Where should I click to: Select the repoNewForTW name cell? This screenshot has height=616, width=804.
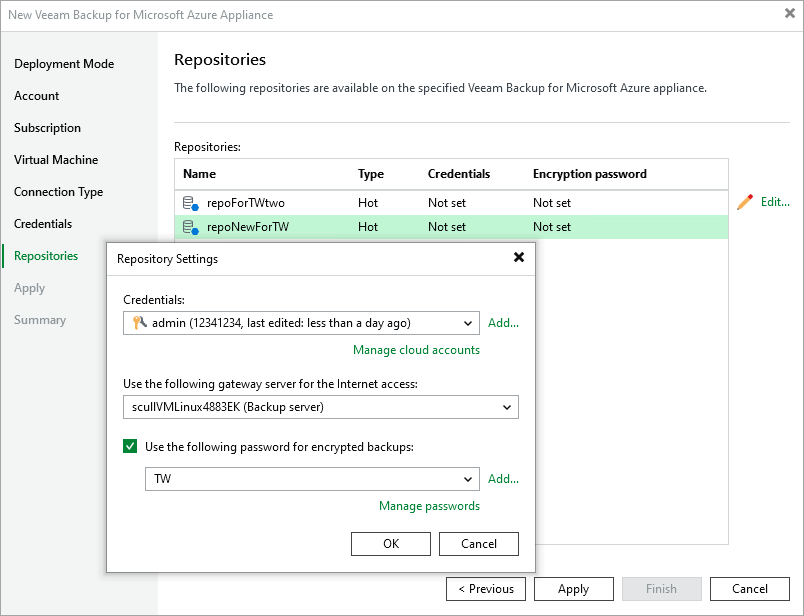(x=248, y=227)
